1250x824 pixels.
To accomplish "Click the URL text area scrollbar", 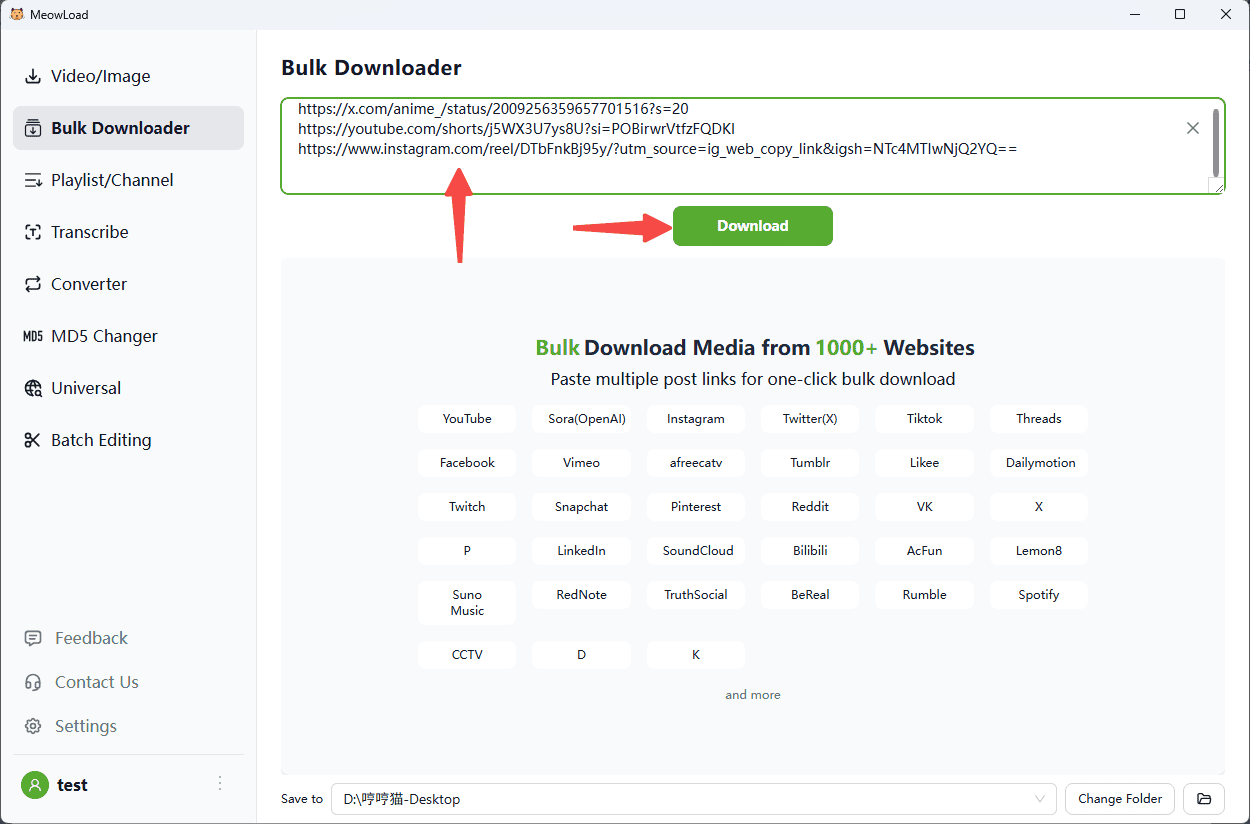I will tap(1215, 141).
